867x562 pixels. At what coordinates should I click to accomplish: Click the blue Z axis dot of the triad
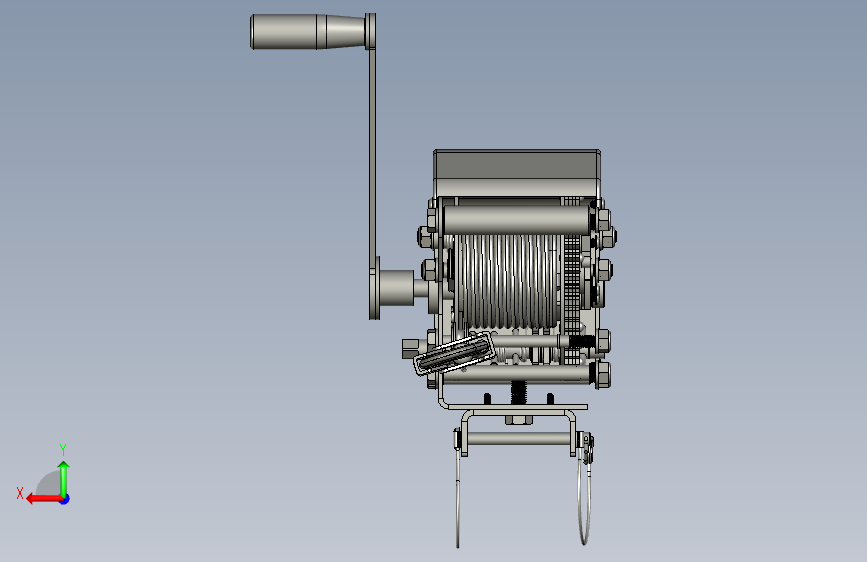tap(65, 499)
